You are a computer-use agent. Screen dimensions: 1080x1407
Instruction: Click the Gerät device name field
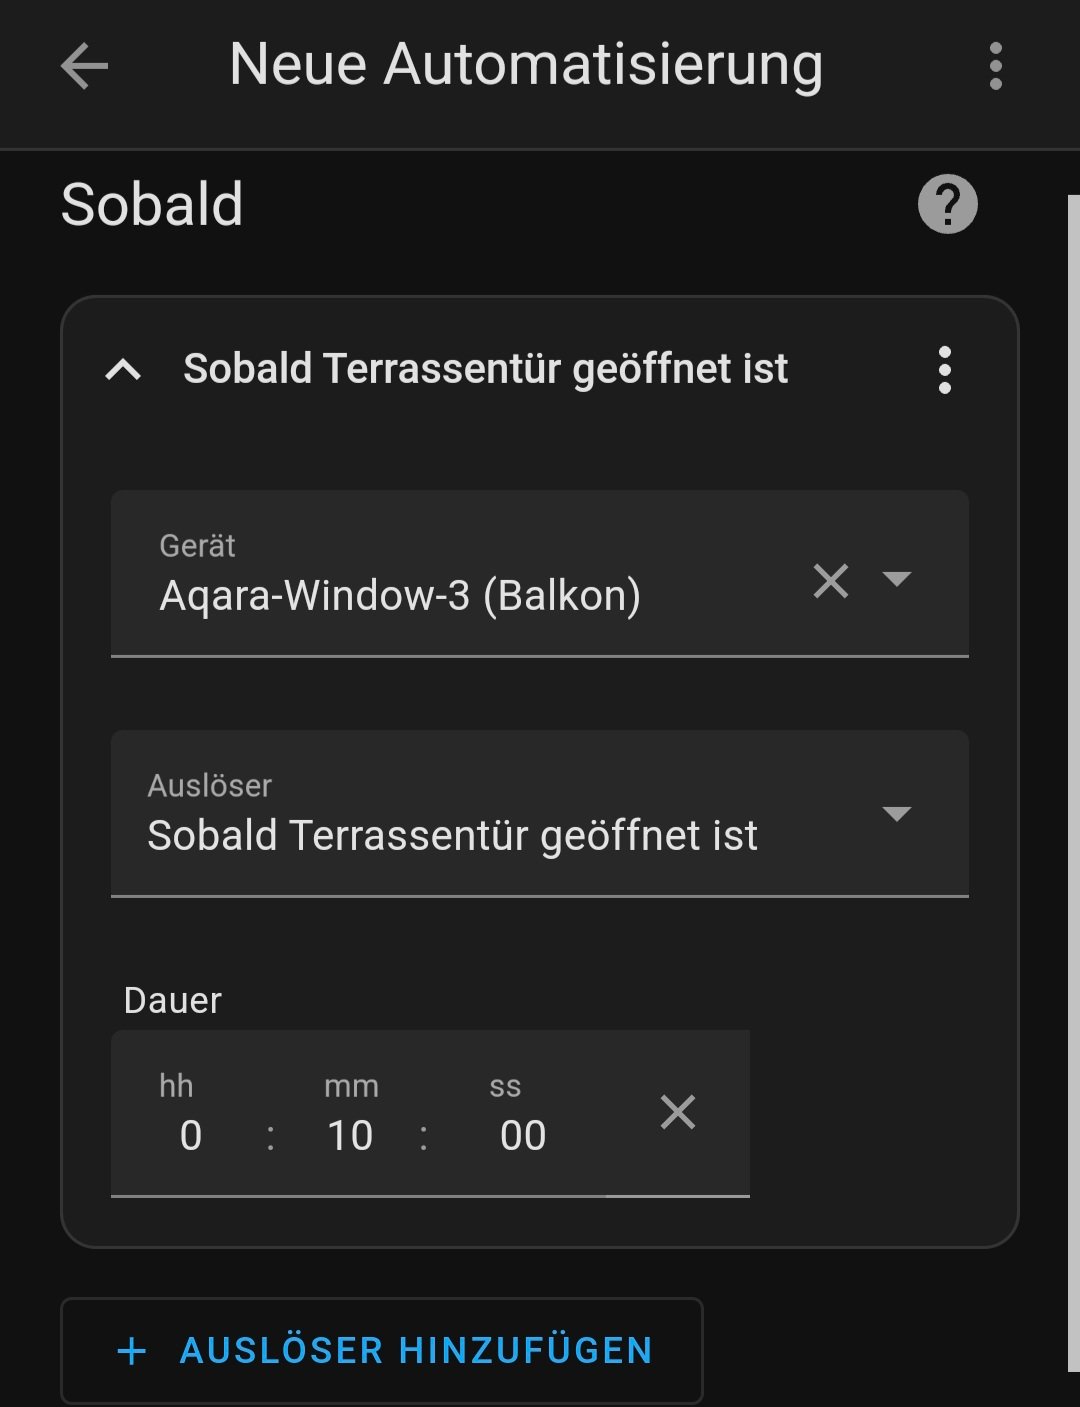click(x=400, y=596)
